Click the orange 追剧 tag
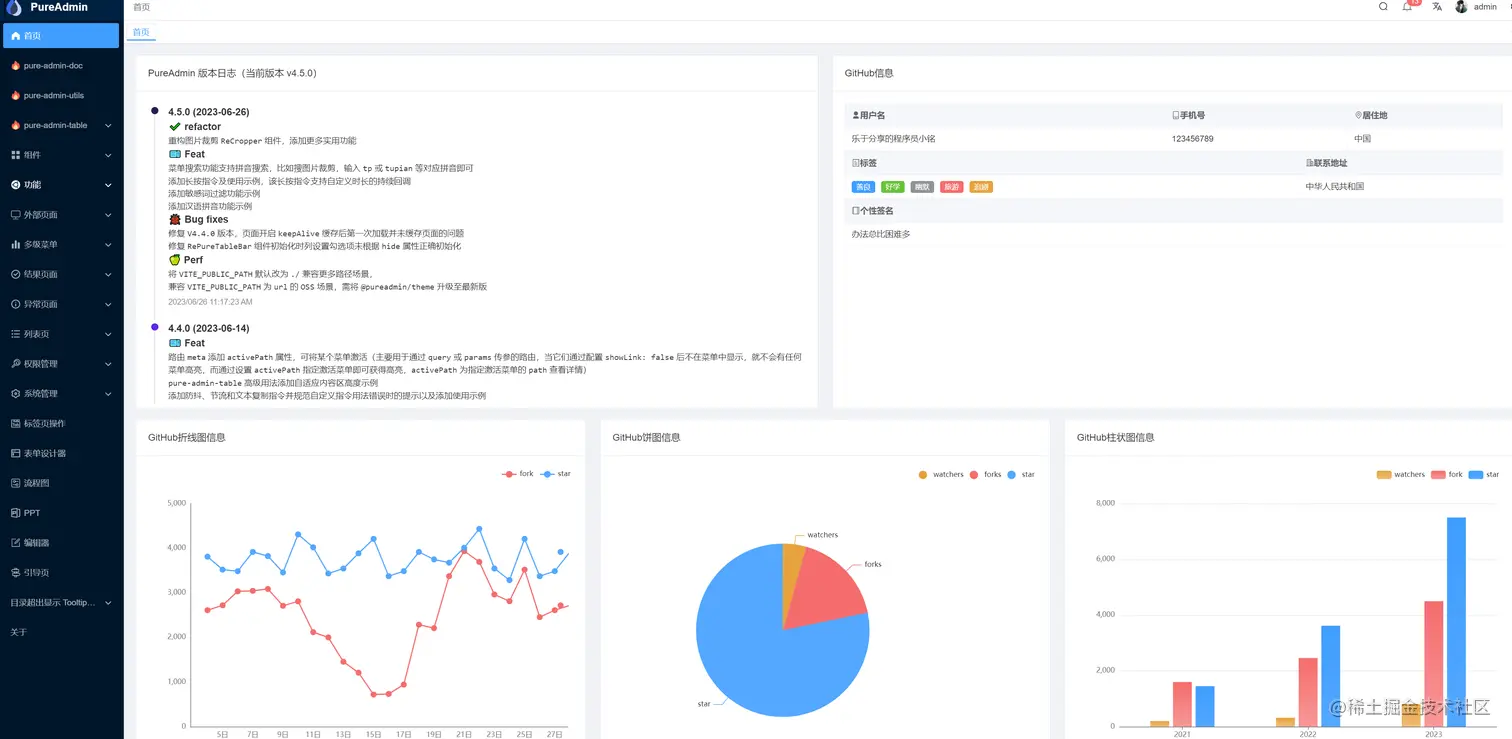 pyautogui.click(x=981, y=187)
